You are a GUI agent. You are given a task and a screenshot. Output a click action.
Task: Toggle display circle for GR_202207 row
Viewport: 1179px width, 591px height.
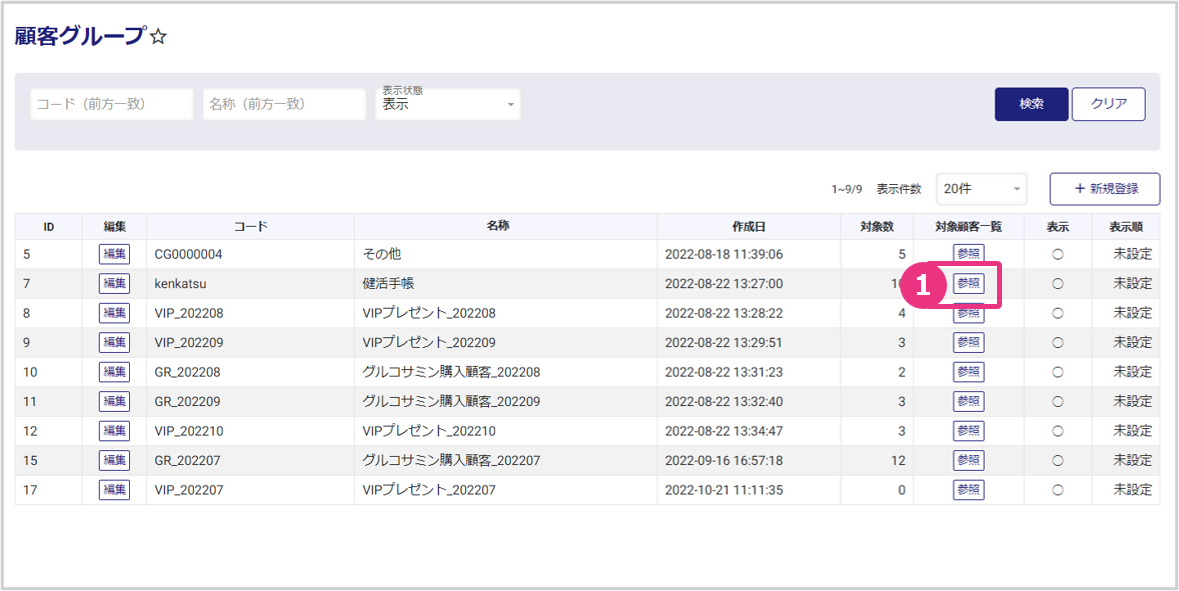pos(1057,461)
